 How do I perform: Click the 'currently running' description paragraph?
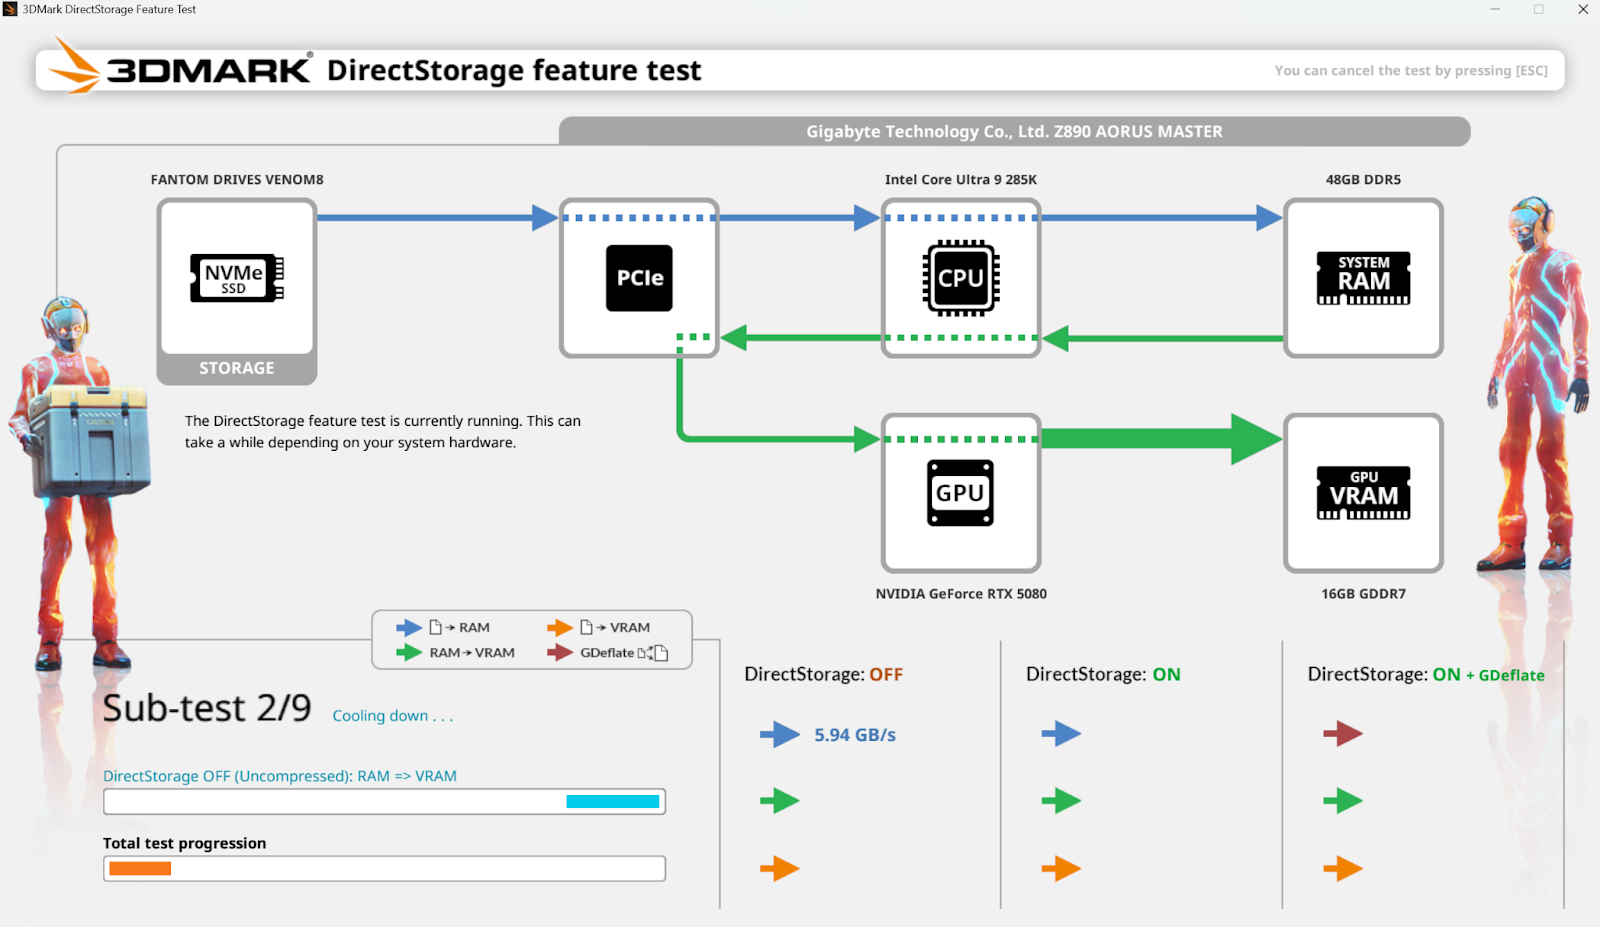tap(383, 432)
